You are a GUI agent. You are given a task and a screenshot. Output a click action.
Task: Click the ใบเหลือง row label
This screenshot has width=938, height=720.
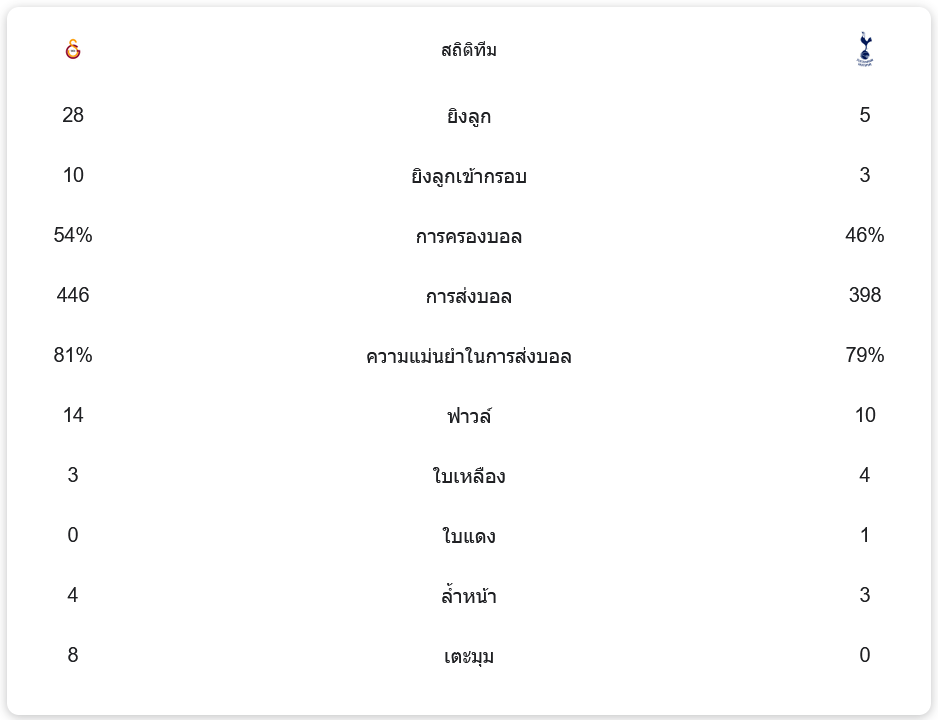(469, 476)
